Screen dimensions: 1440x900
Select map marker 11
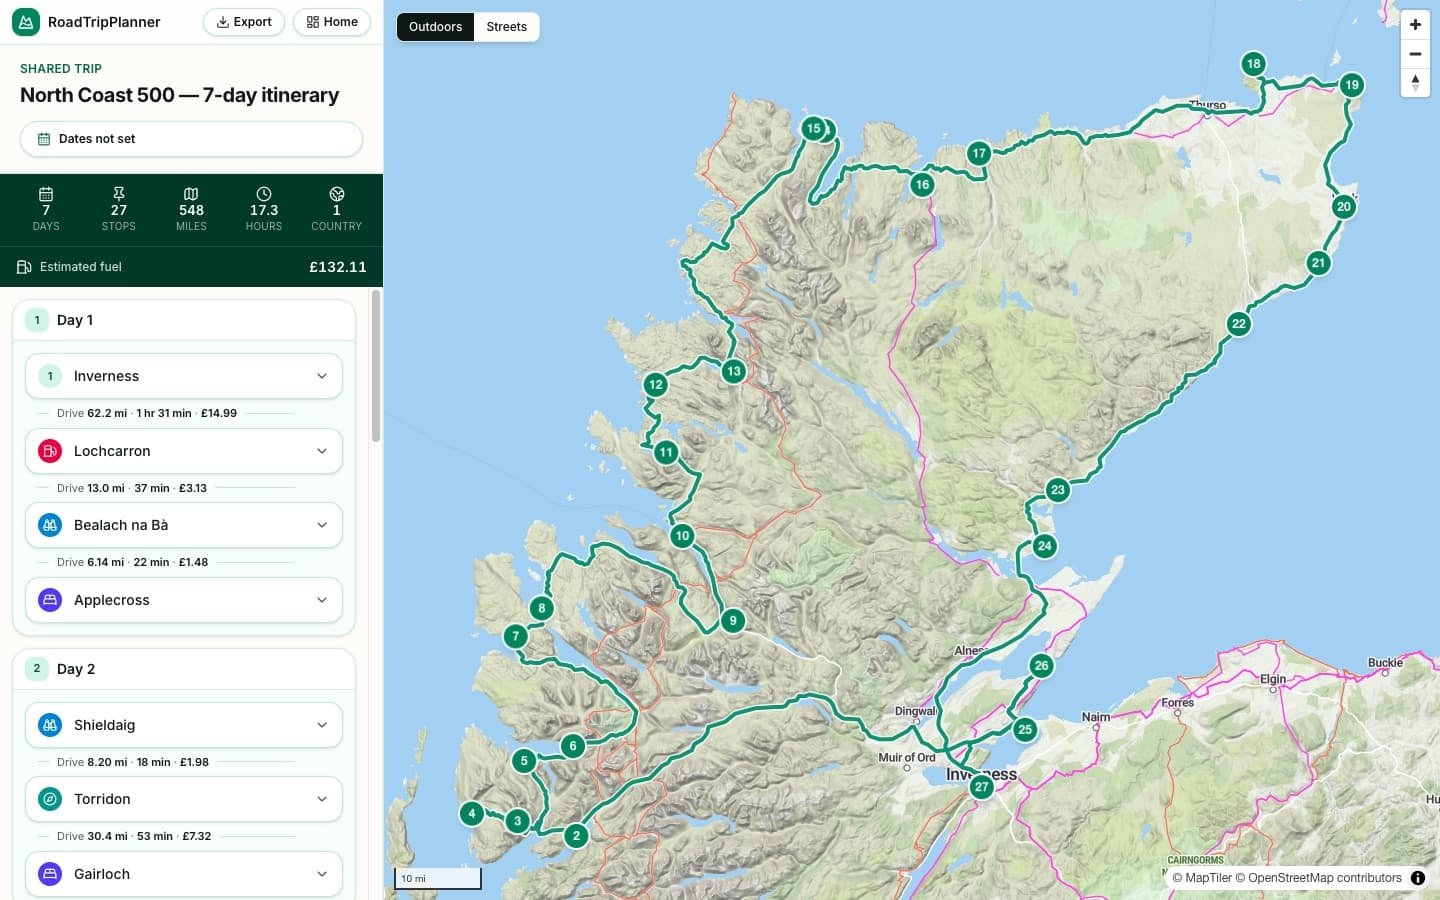pos(666,452)
